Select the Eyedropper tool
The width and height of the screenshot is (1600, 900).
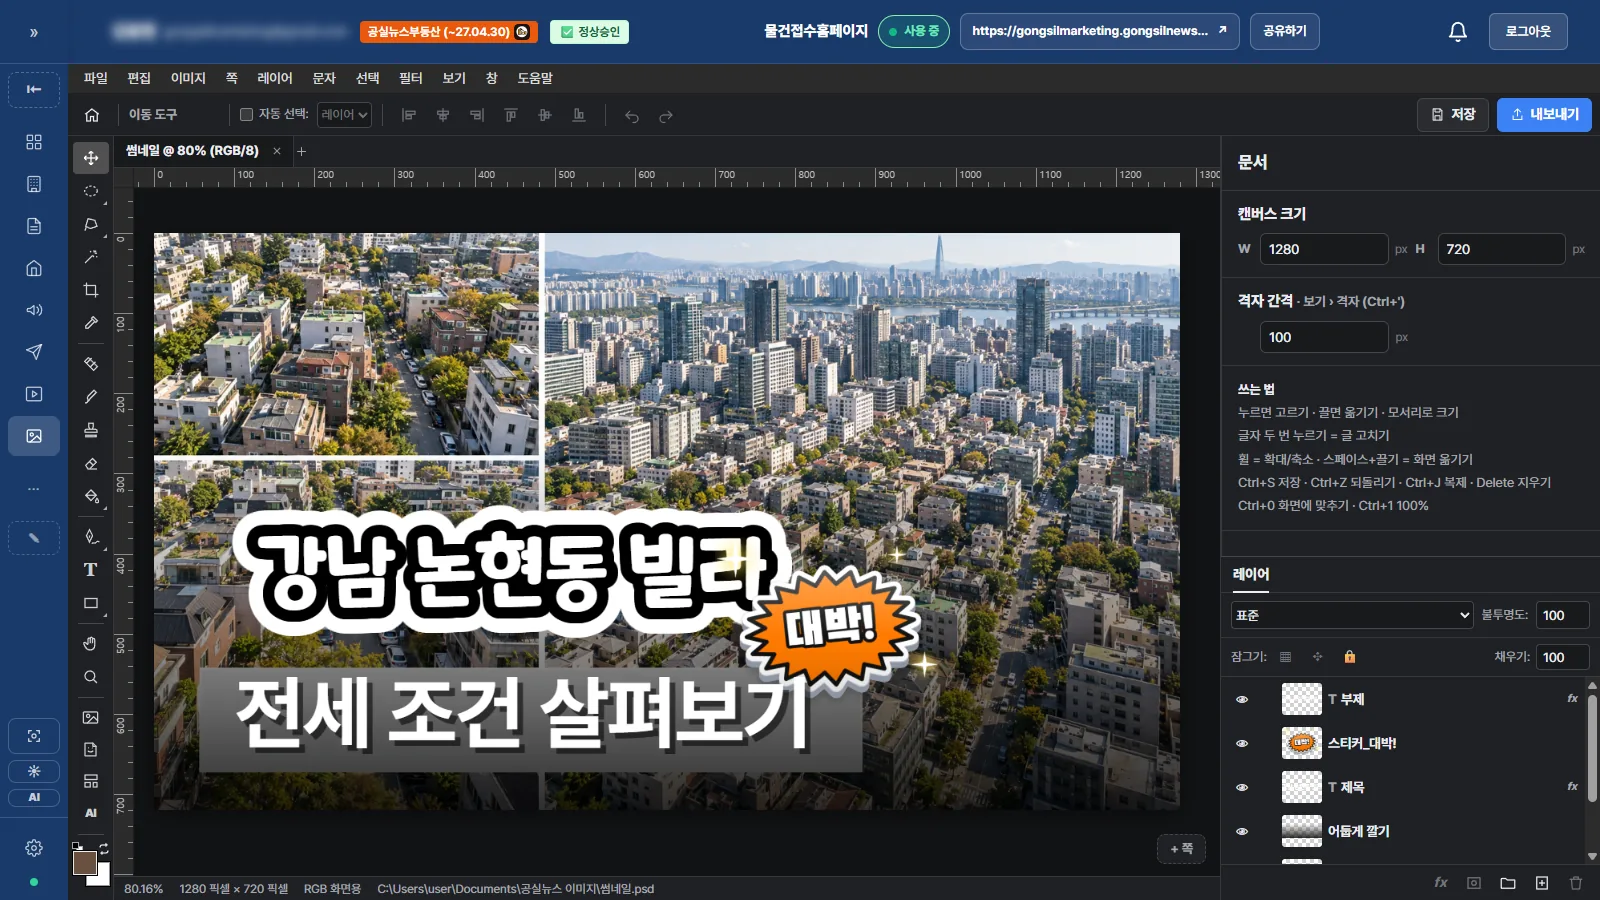pyautogui.click(x=91, y=323)
